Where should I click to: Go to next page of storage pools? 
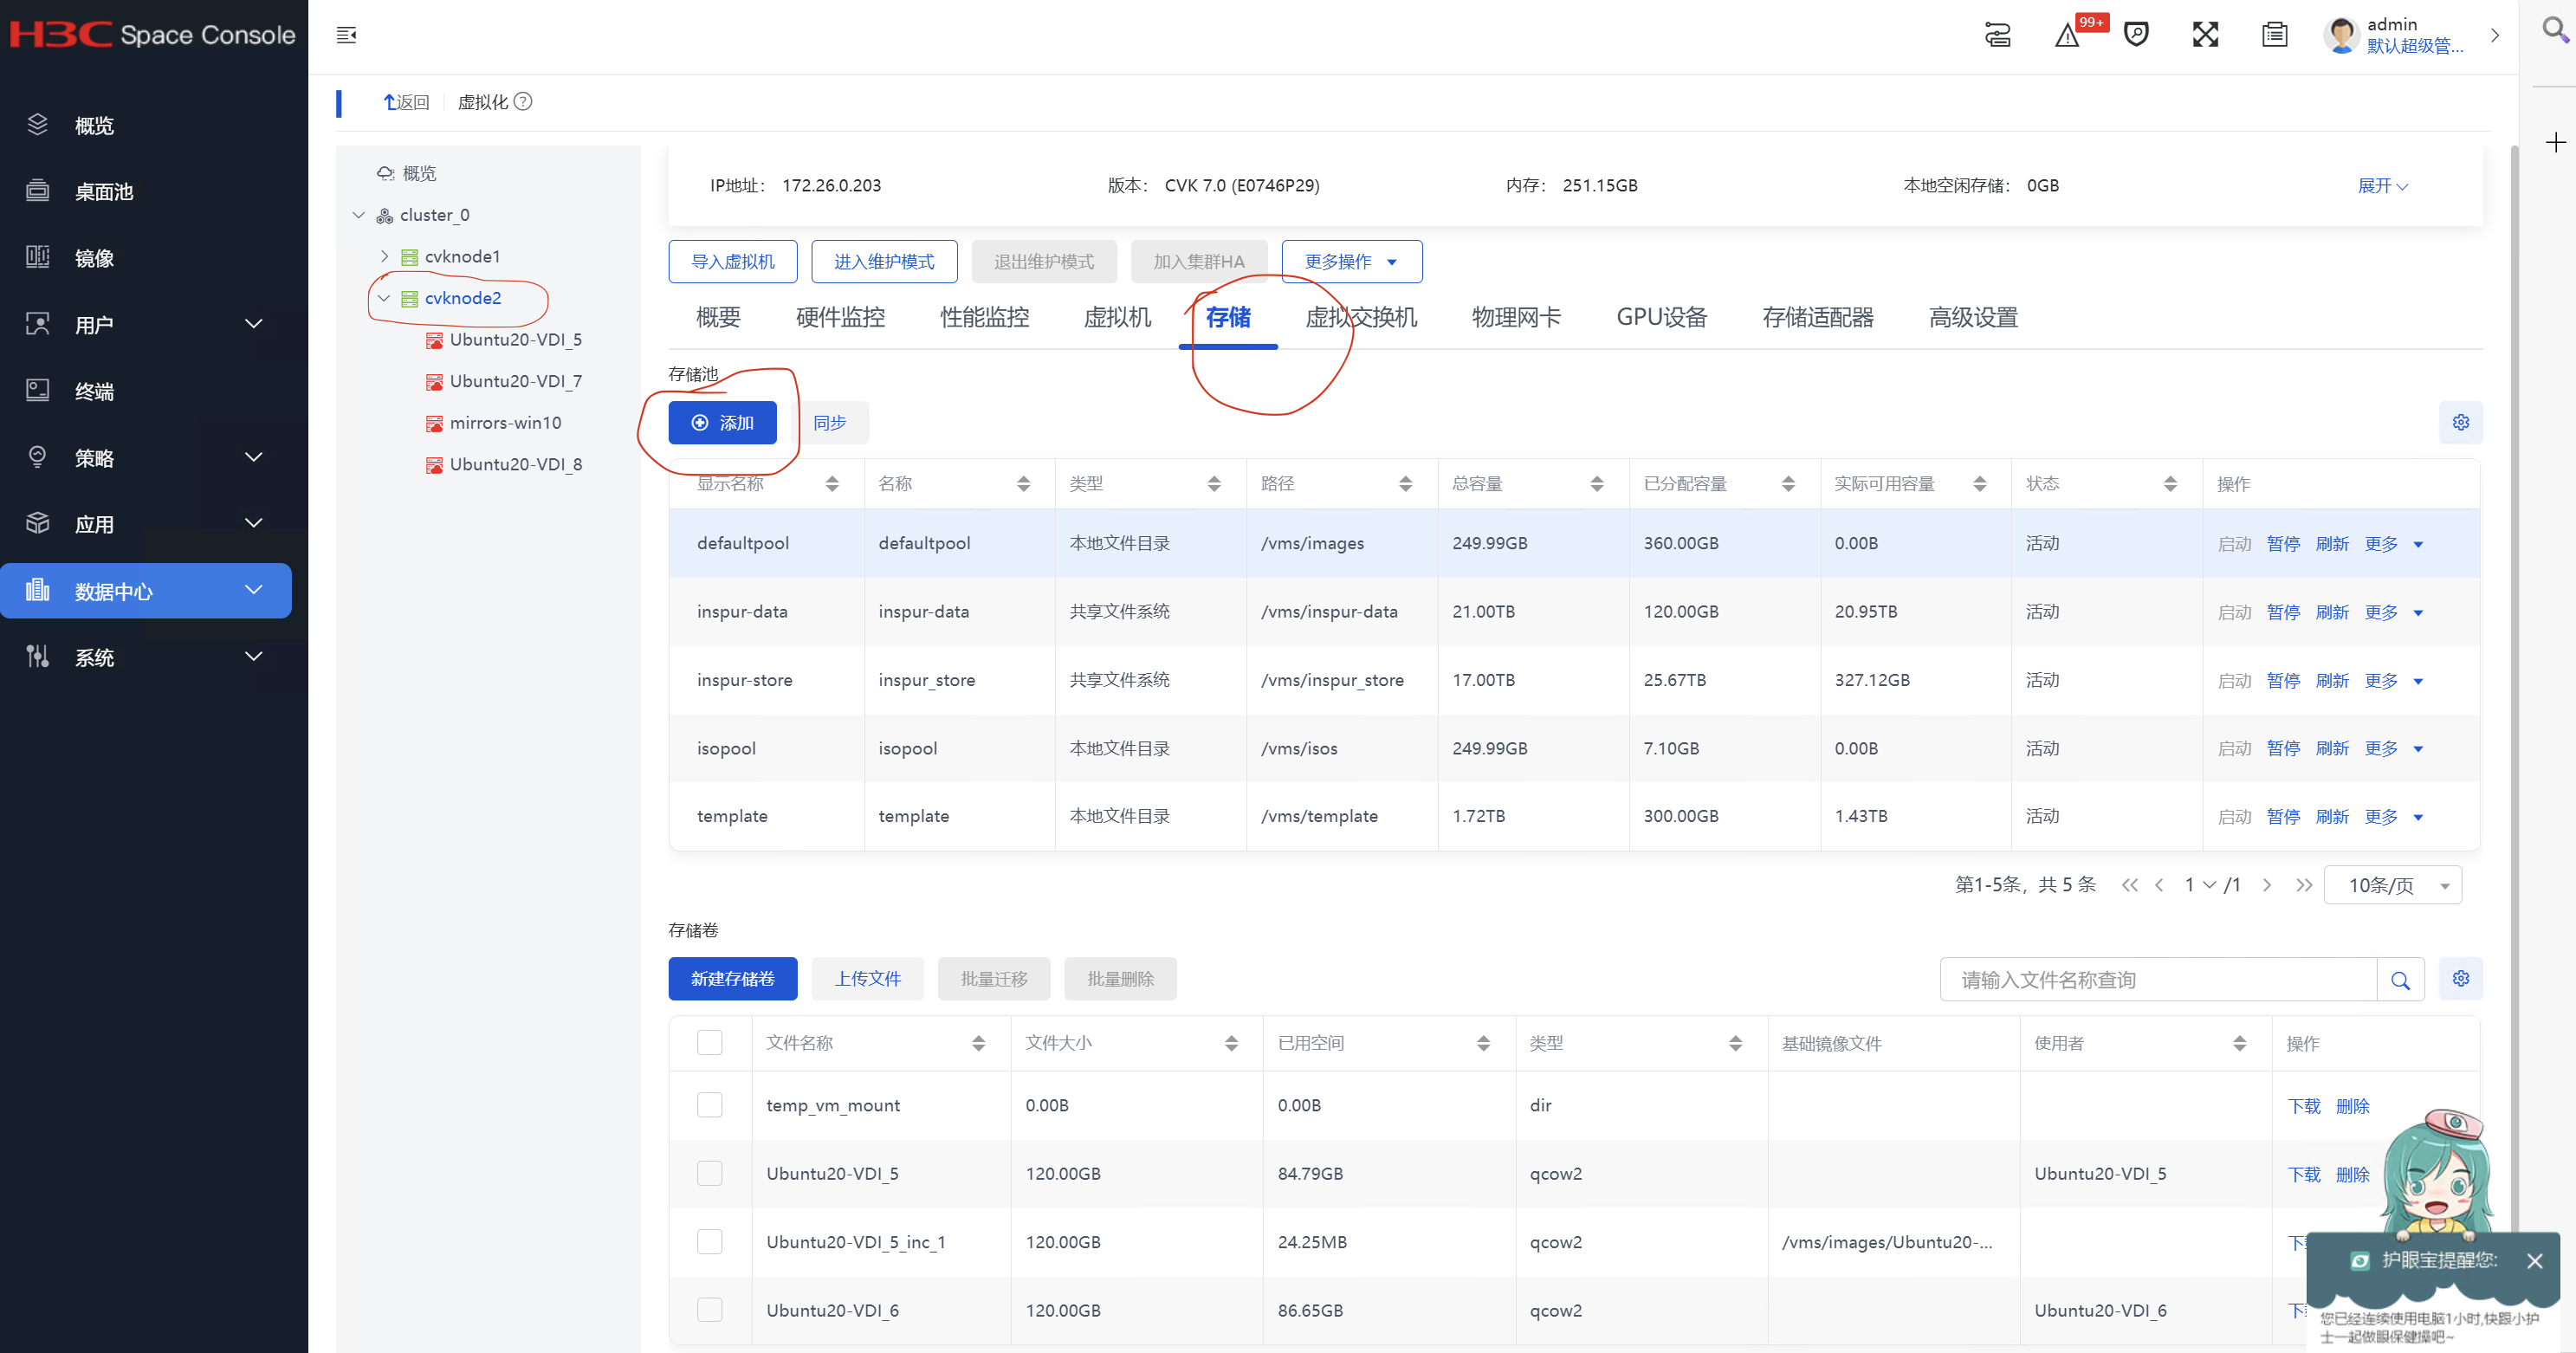click(2267, 885)
